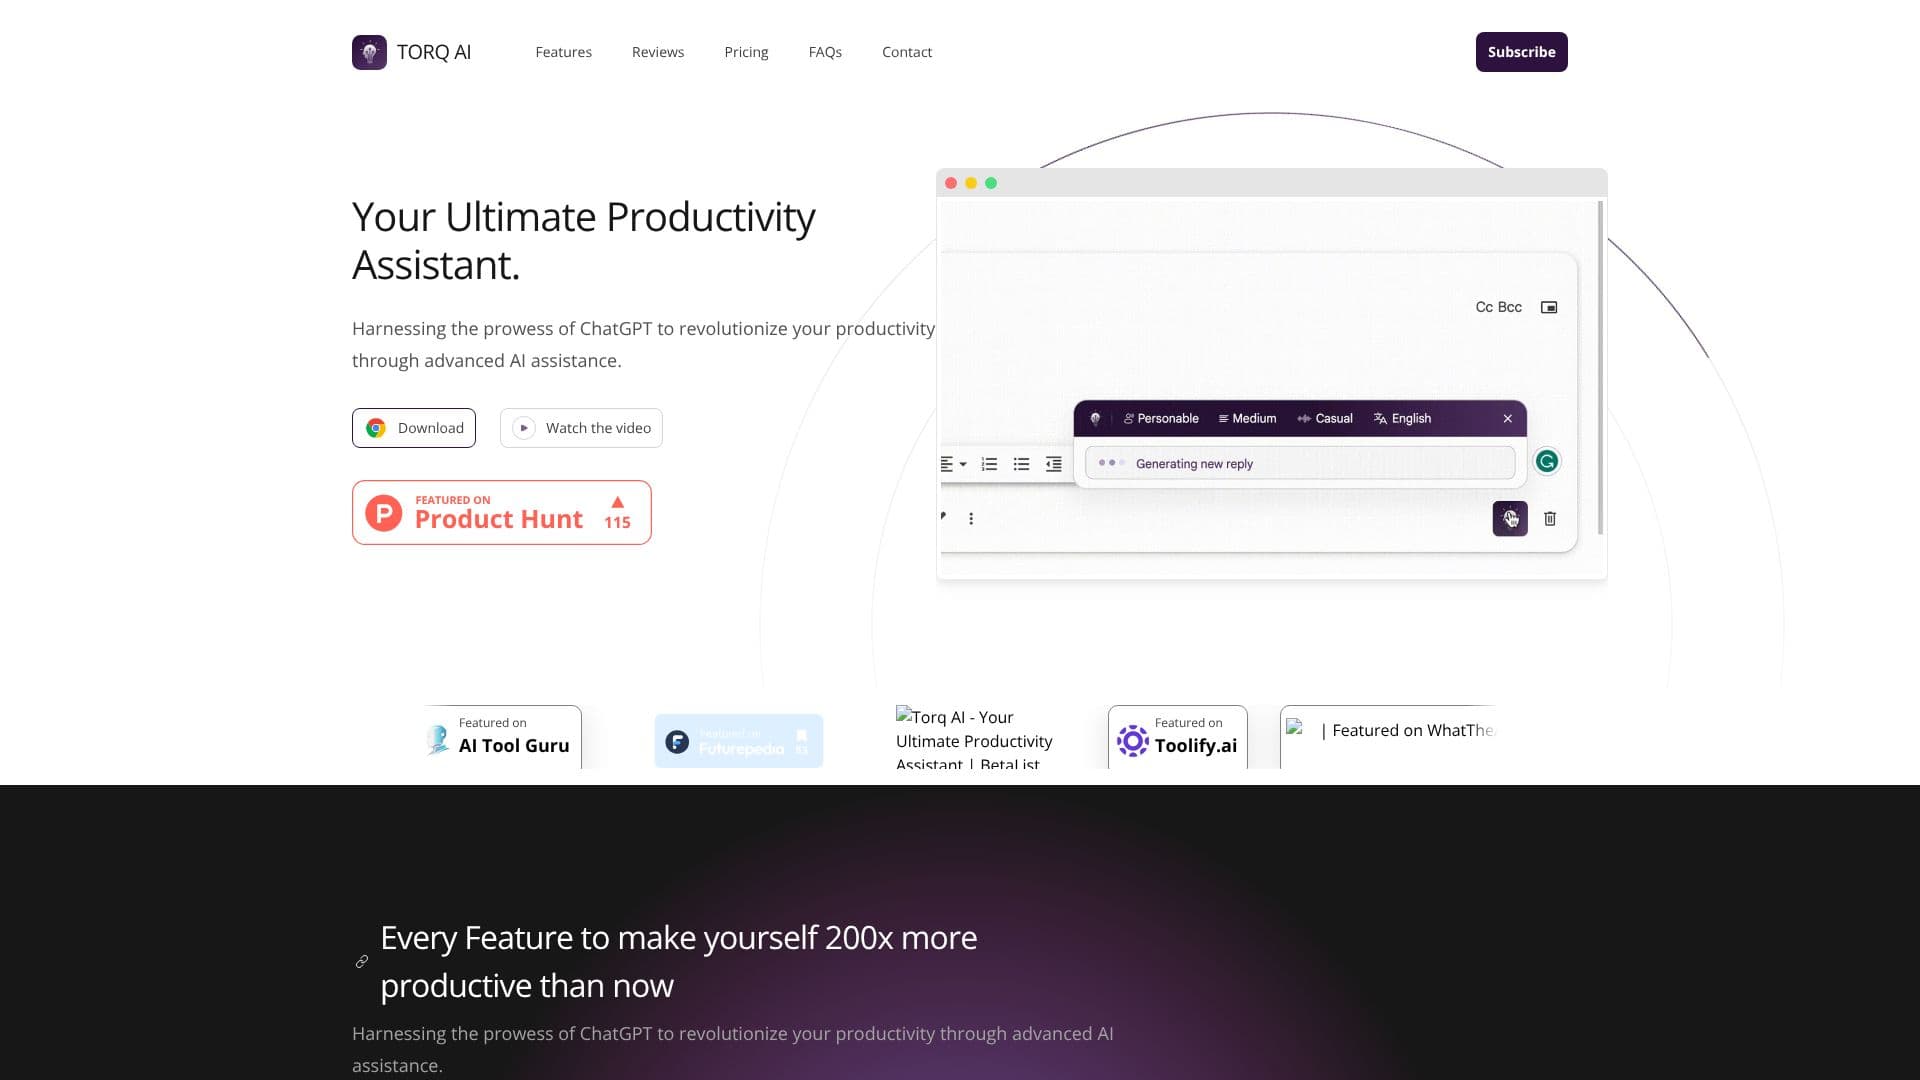Open the BetaList Torq AI image link

tap(974, 739)
